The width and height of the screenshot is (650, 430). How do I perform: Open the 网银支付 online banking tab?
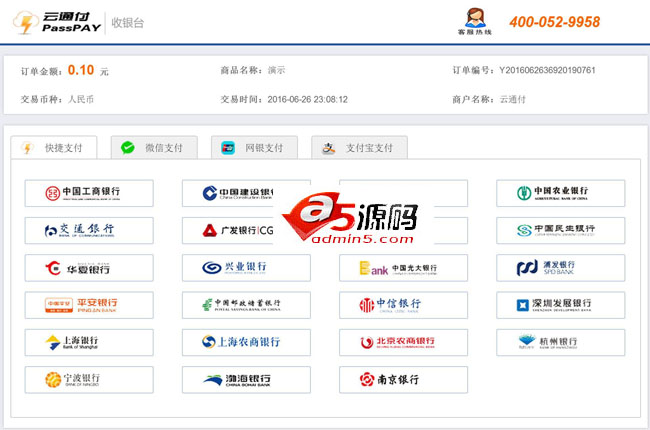tap(254, 148)
